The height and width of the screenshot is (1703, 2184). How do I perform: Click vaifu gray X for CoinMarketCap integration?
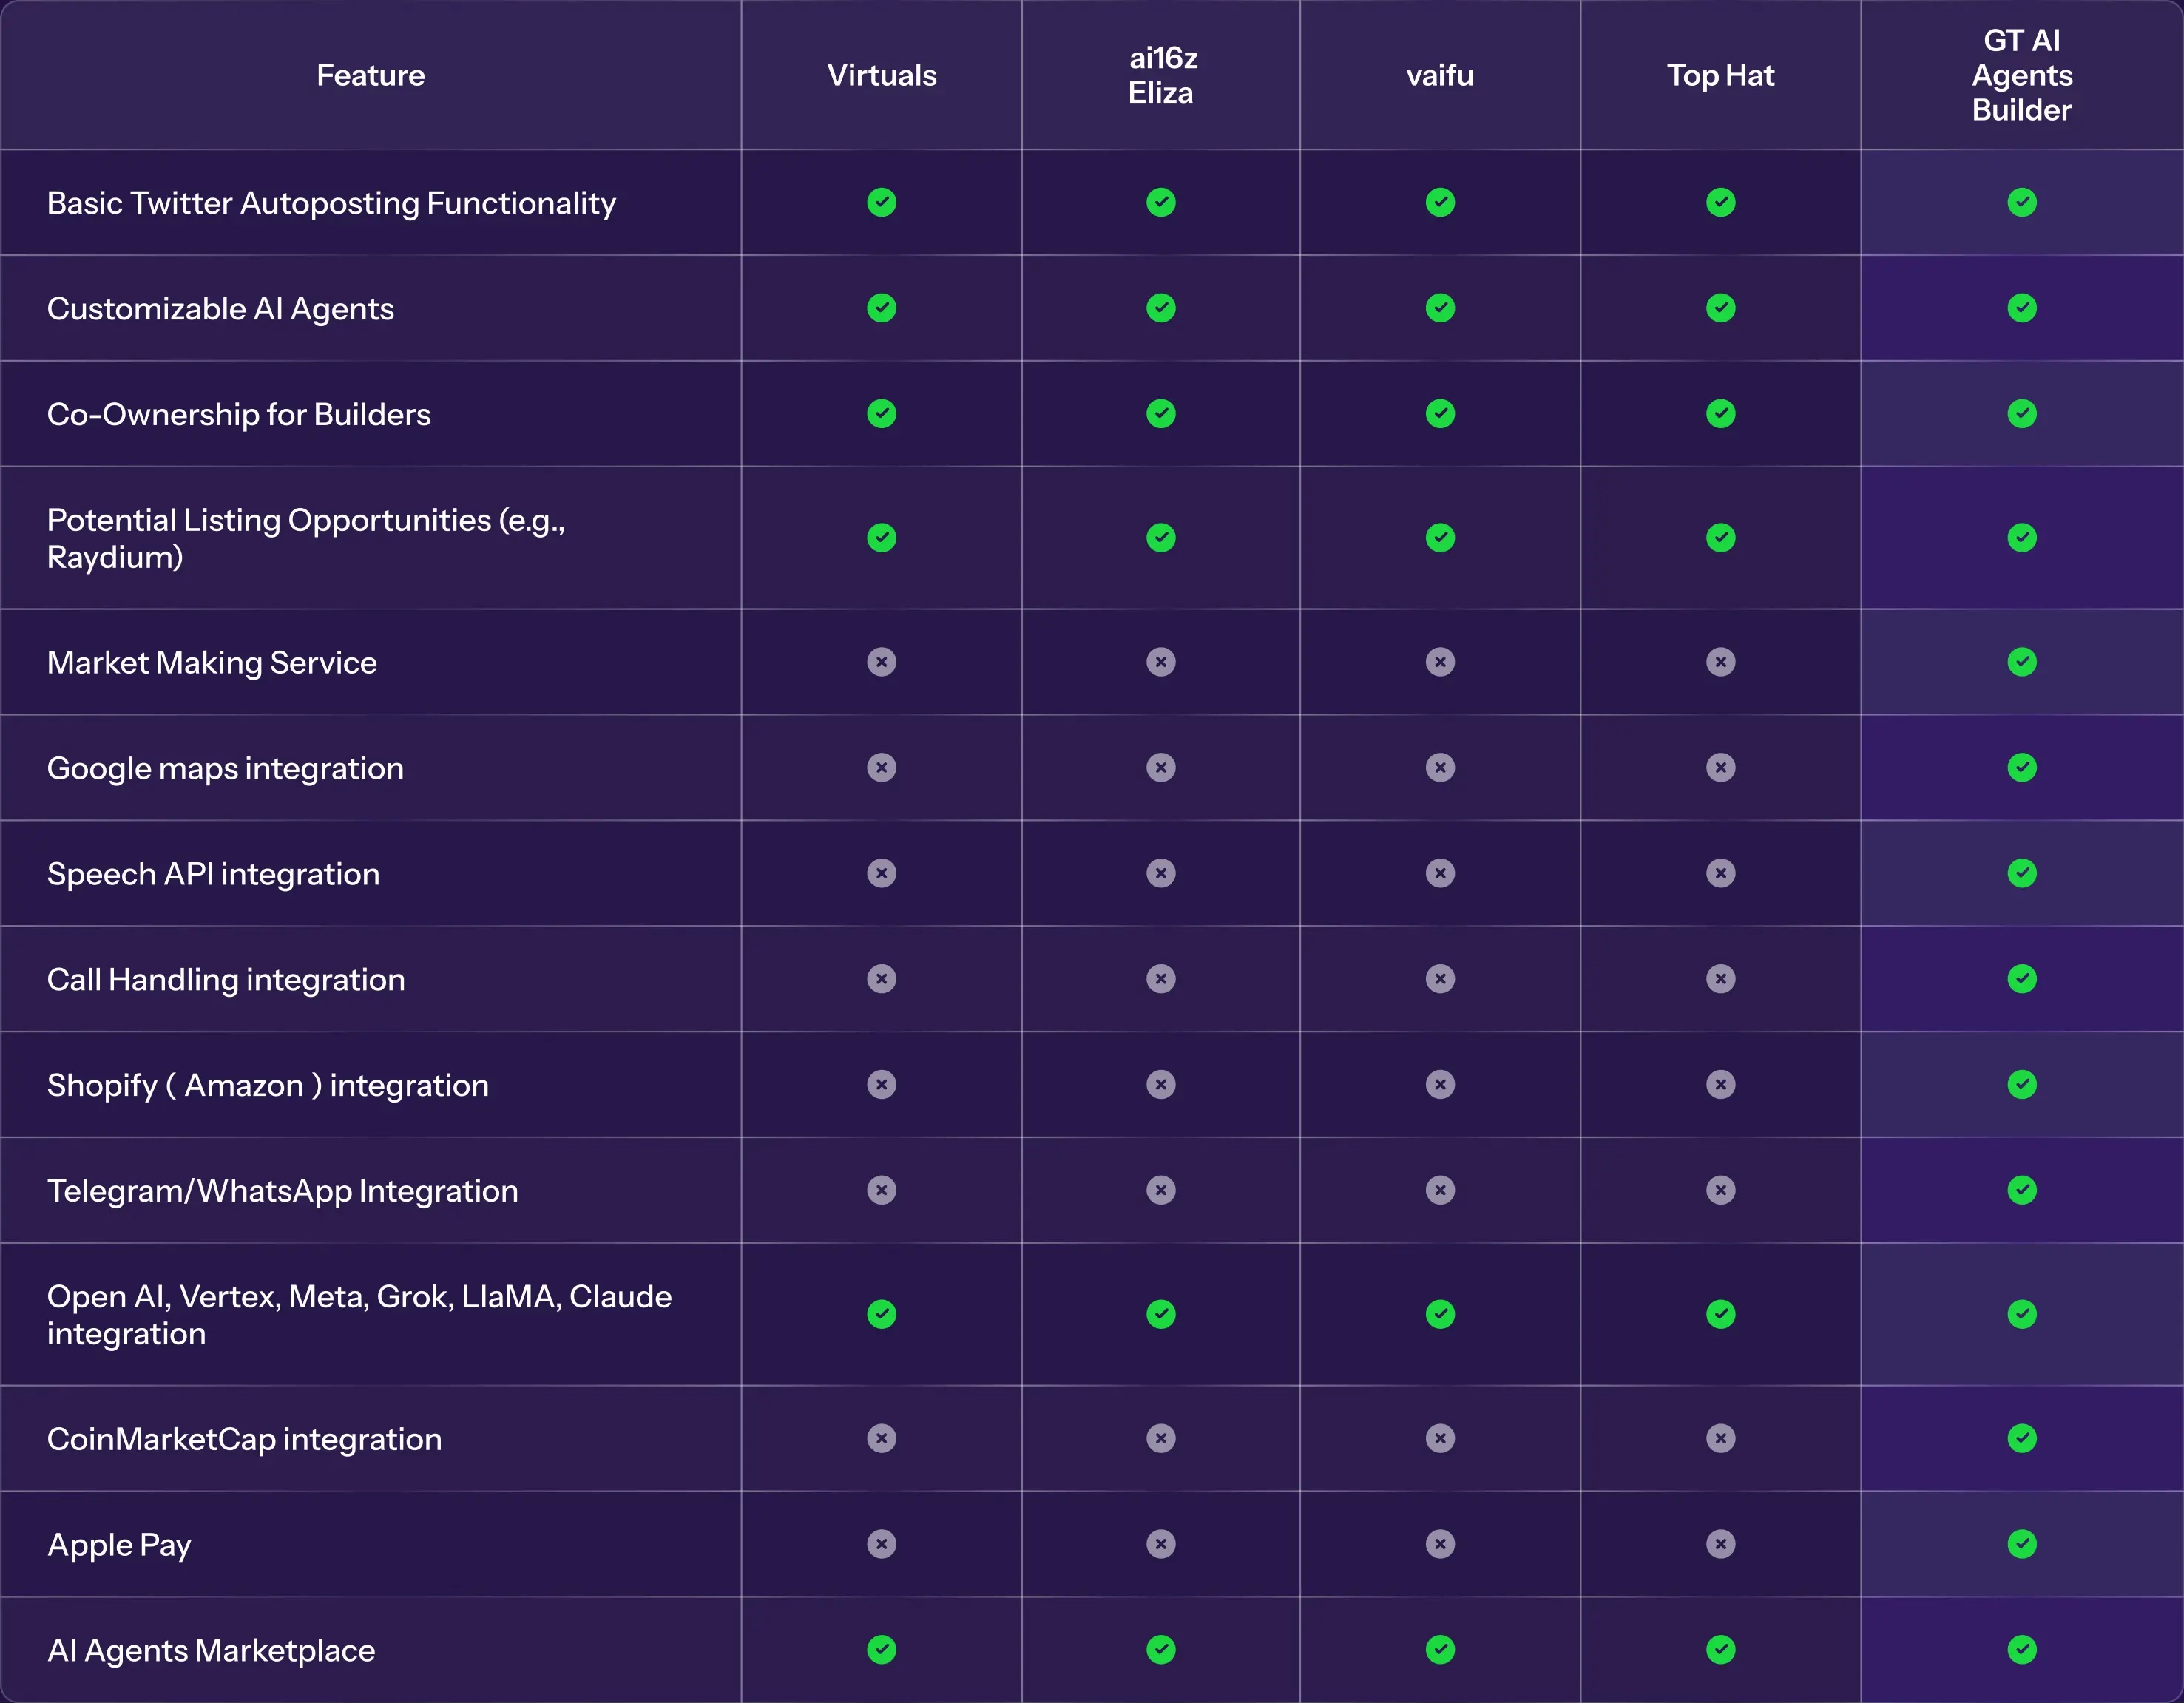1440,1439
